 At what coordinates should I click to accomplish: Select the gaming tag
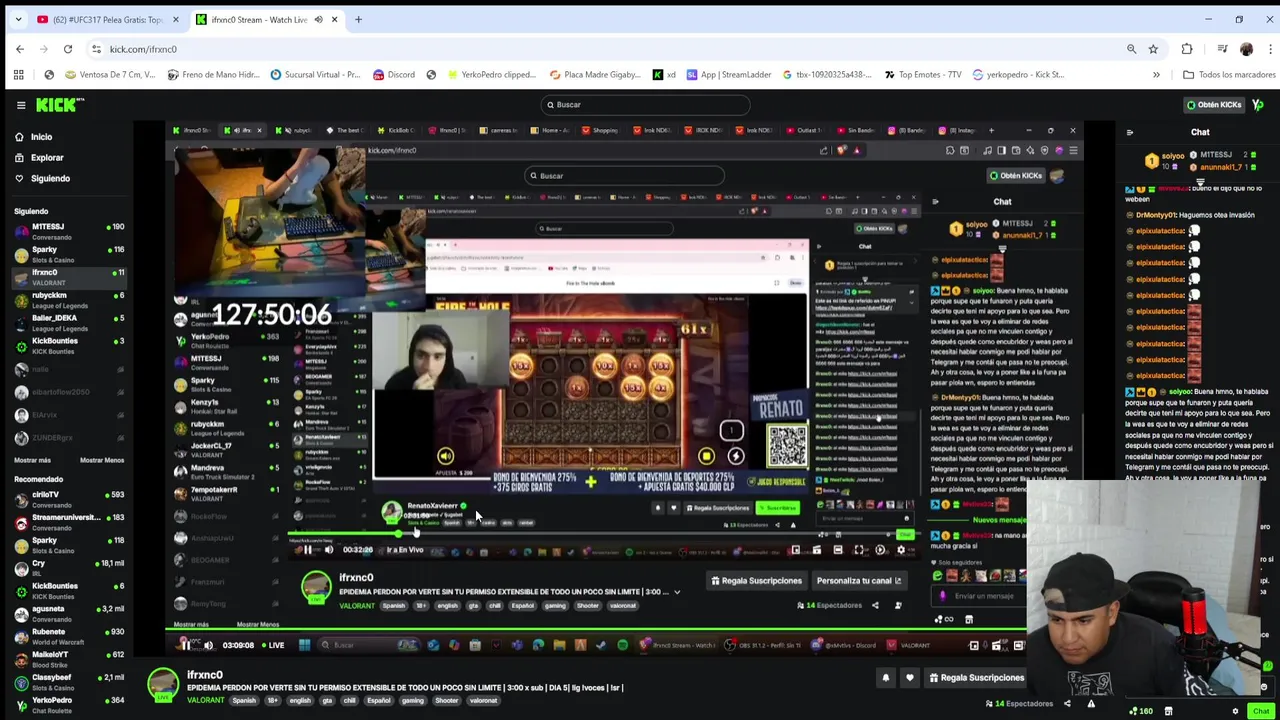pos(412,701)
